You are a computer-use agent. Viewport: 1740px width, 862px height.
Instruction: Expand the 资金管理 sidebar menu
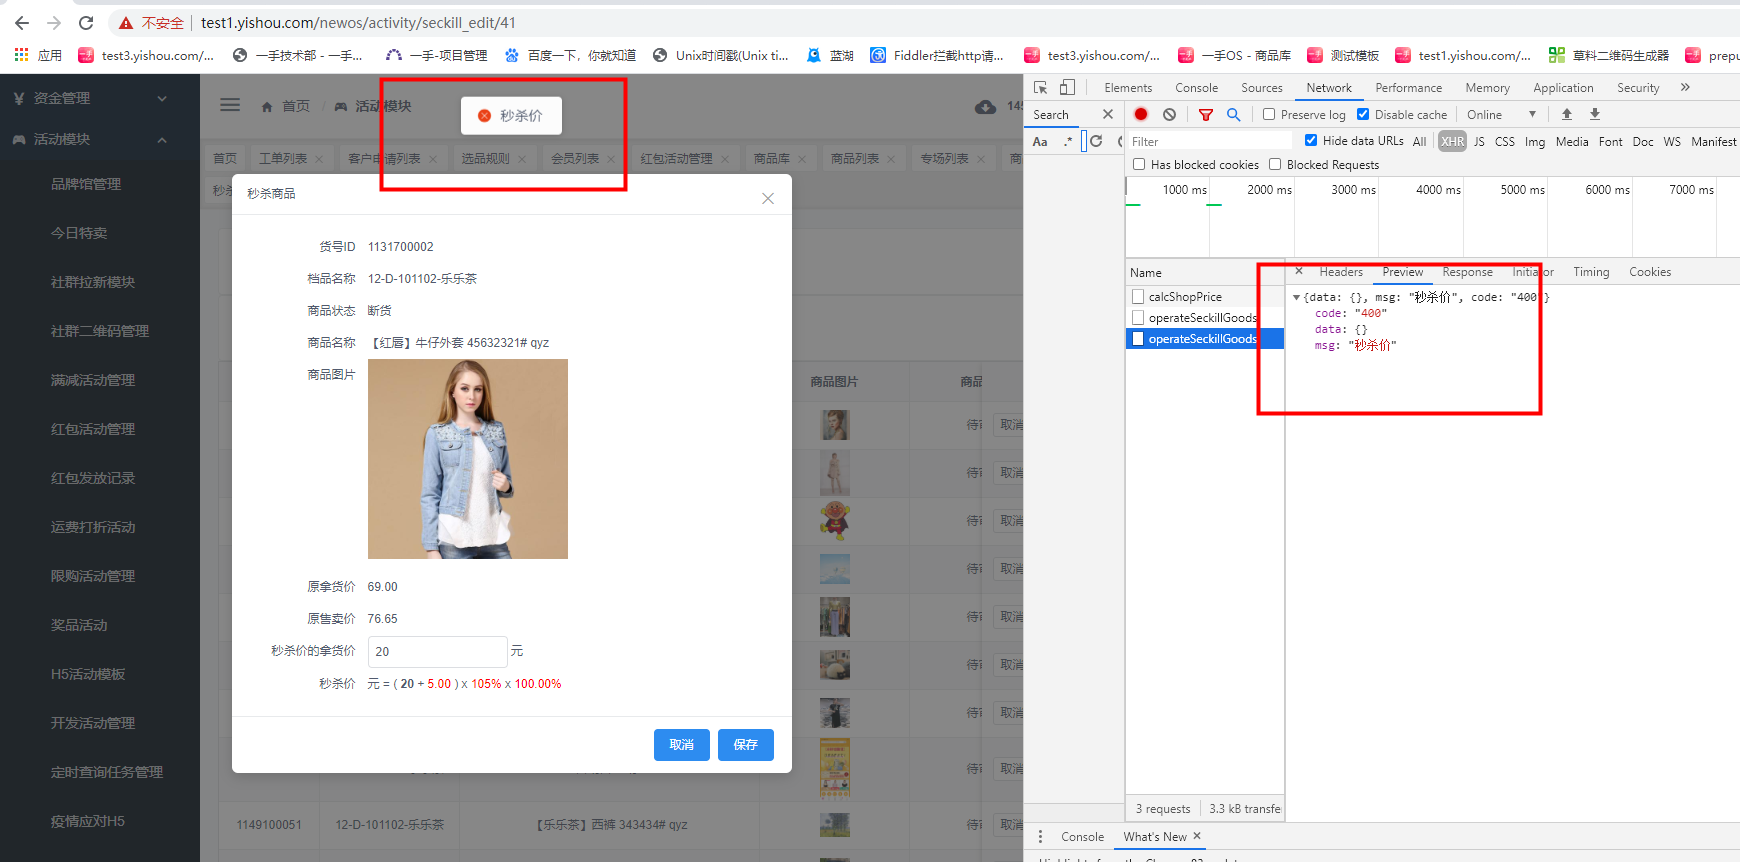point(100,98)
